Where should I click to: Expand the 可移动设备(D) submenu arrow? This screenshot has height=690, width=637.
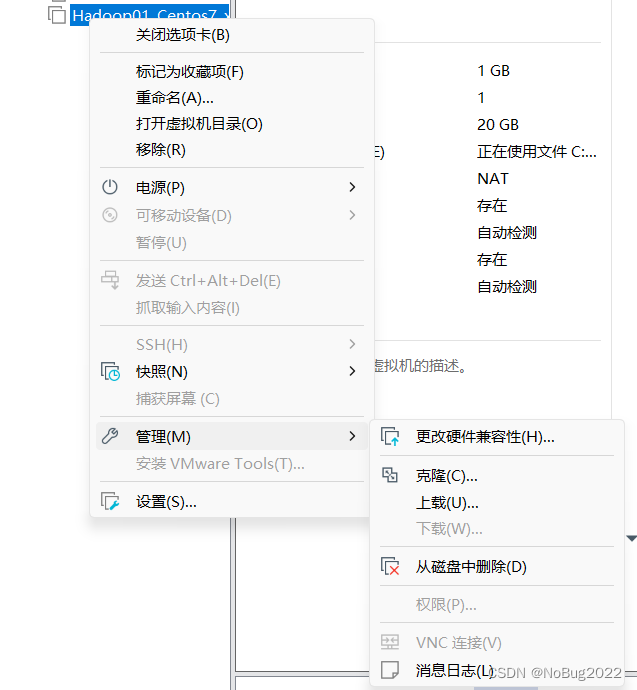[352, 215]
